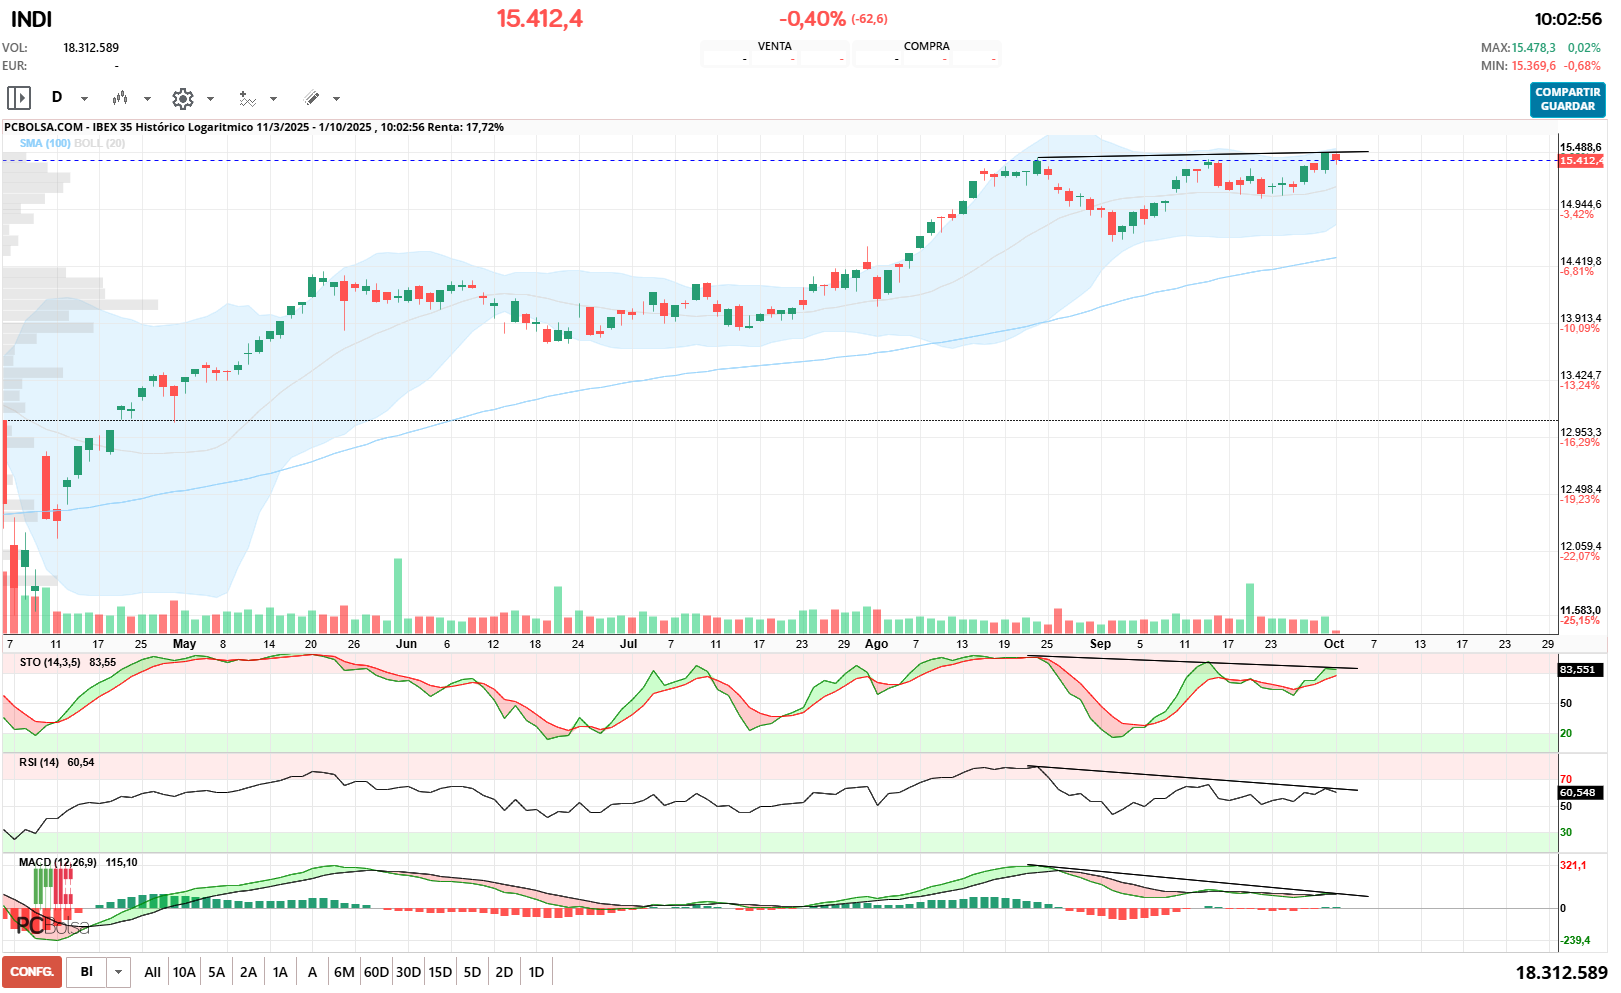Click the Sep label on date axis
This screenshot has width=1621, height=993.
coord(1100,644)
